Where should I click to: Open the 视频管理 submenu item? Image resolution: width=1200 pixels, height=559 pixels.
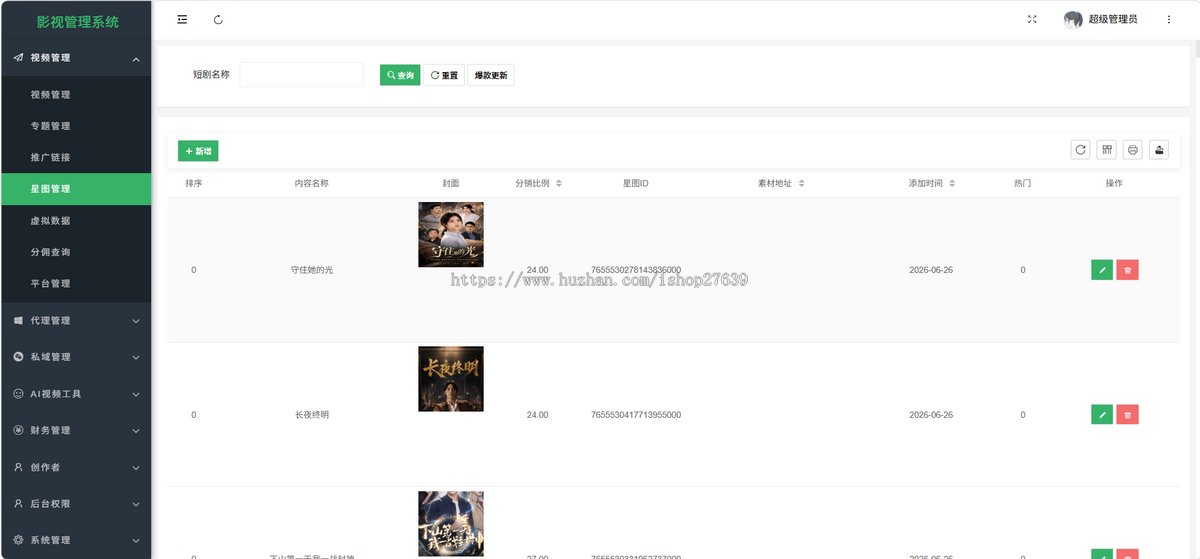(x=76, y=95)
